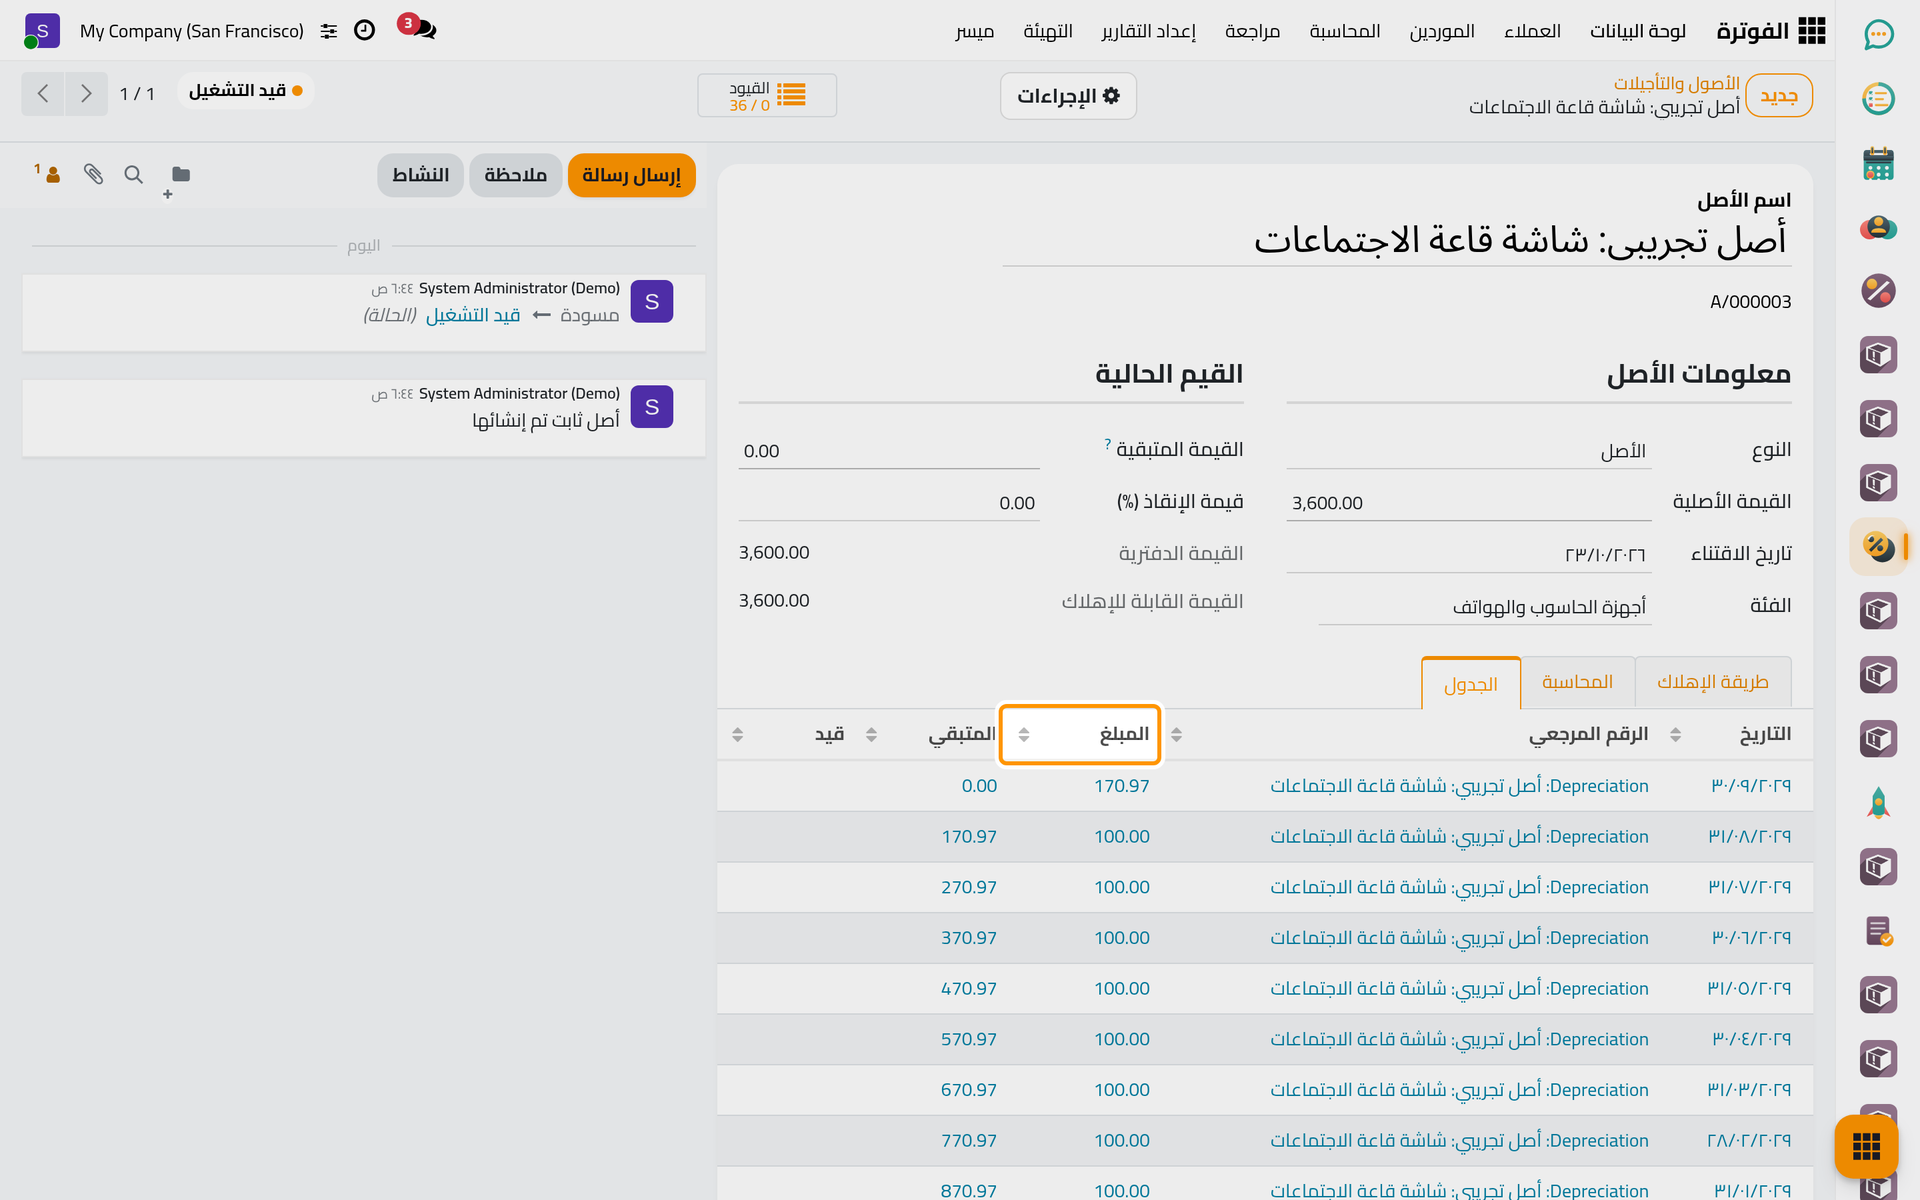Sort table by المبلغ column header
The width and height of the screenshot is (1920, 1200).
coord(1080,735)
